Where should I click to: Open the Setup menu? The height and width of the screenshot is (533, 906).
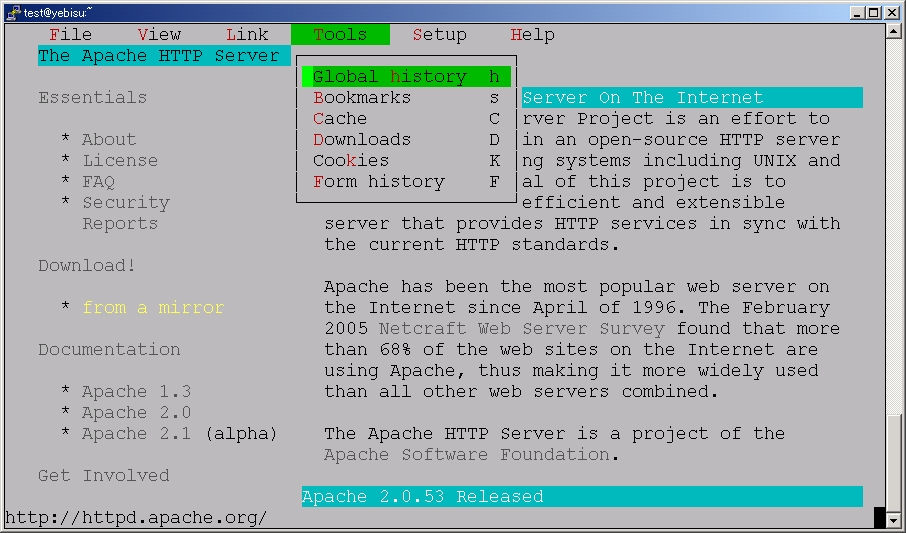pos(440,35)
